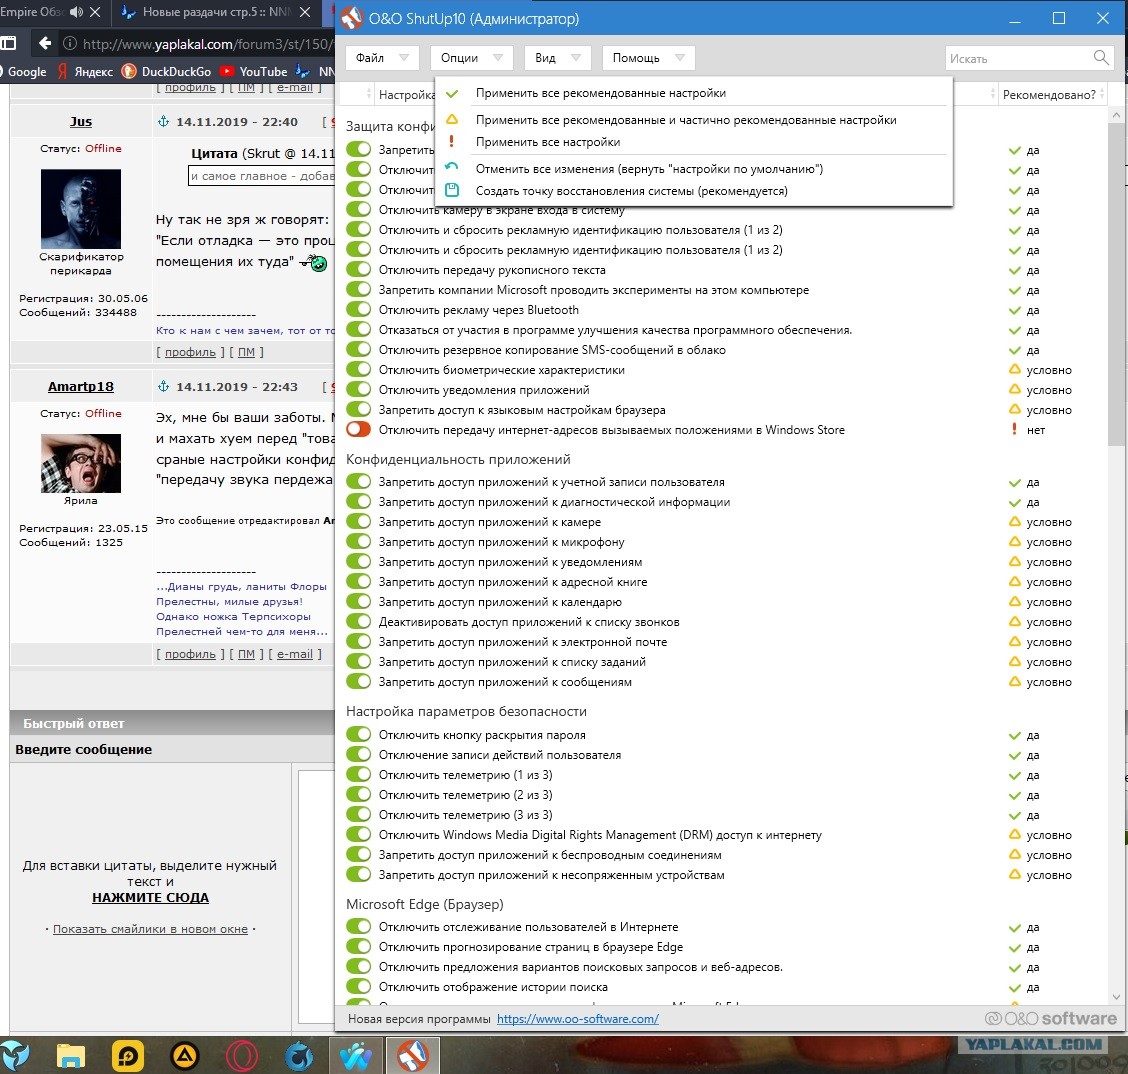Toggle telemetry setting (2 из 3)
Viewport: 1128px width, 1074px height.
358,794
